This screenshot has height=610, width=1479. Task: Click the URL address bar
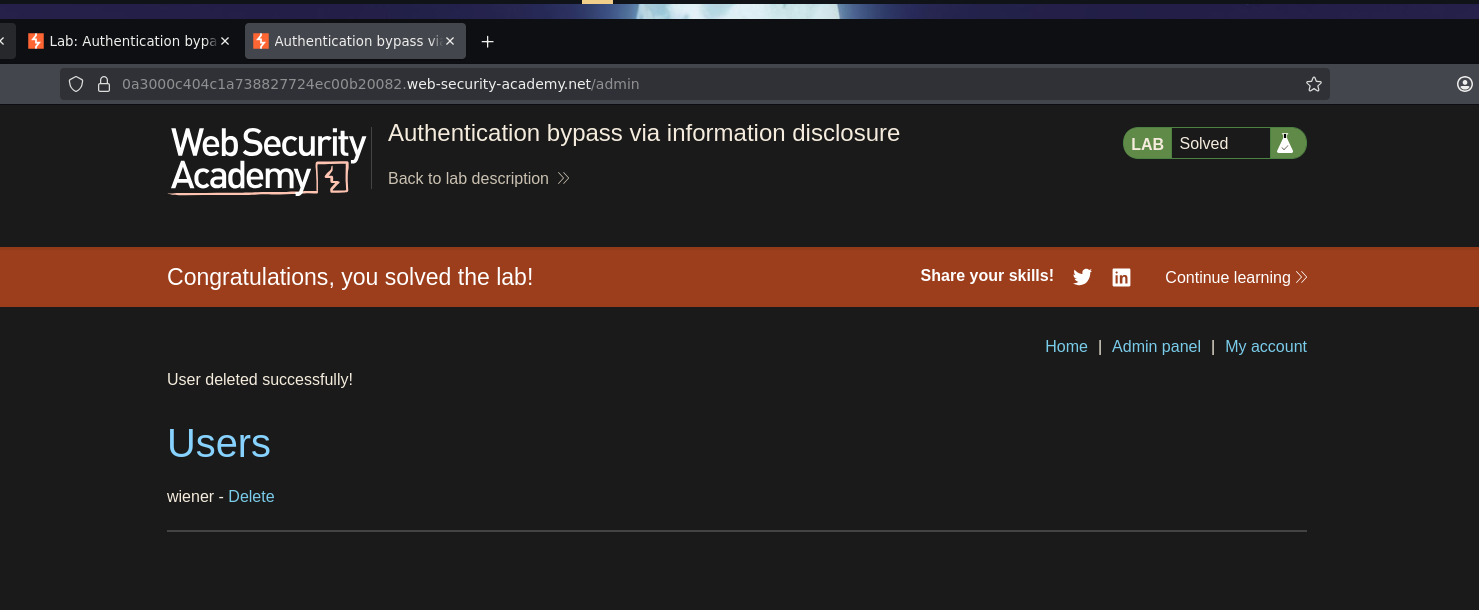(x=695, y=84)
